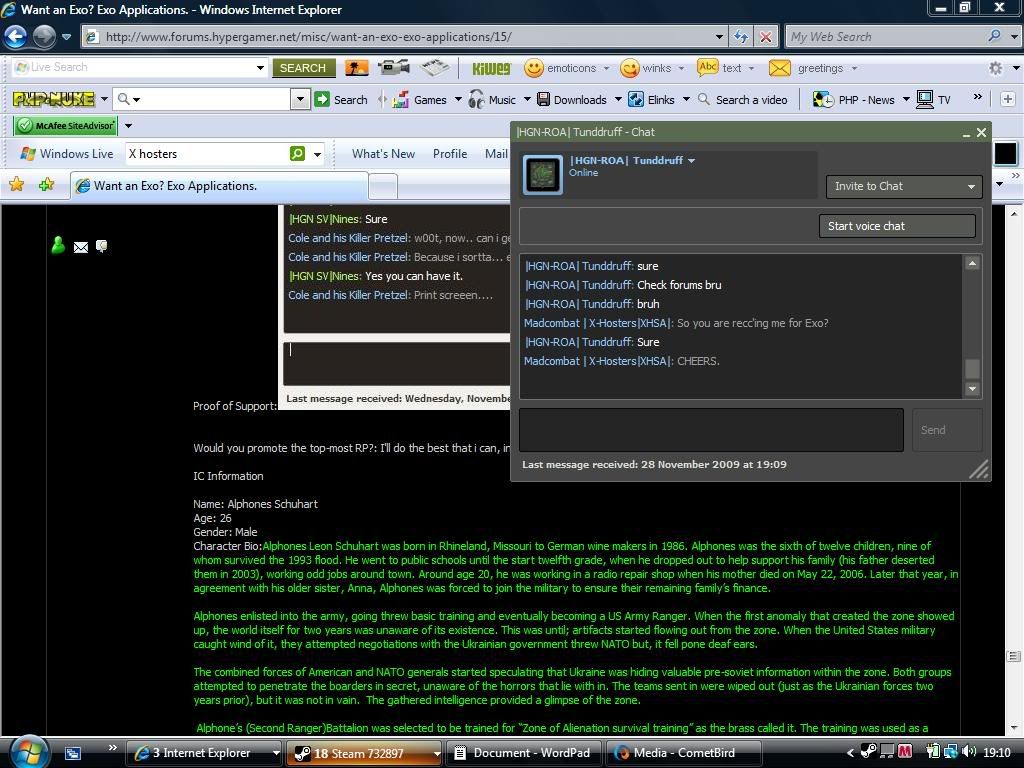Image resolution: width=1024 pixels, height=768 pixels.
Task: Switch to 3 Internet Explorer taskbar group
Action: point(203,753)
